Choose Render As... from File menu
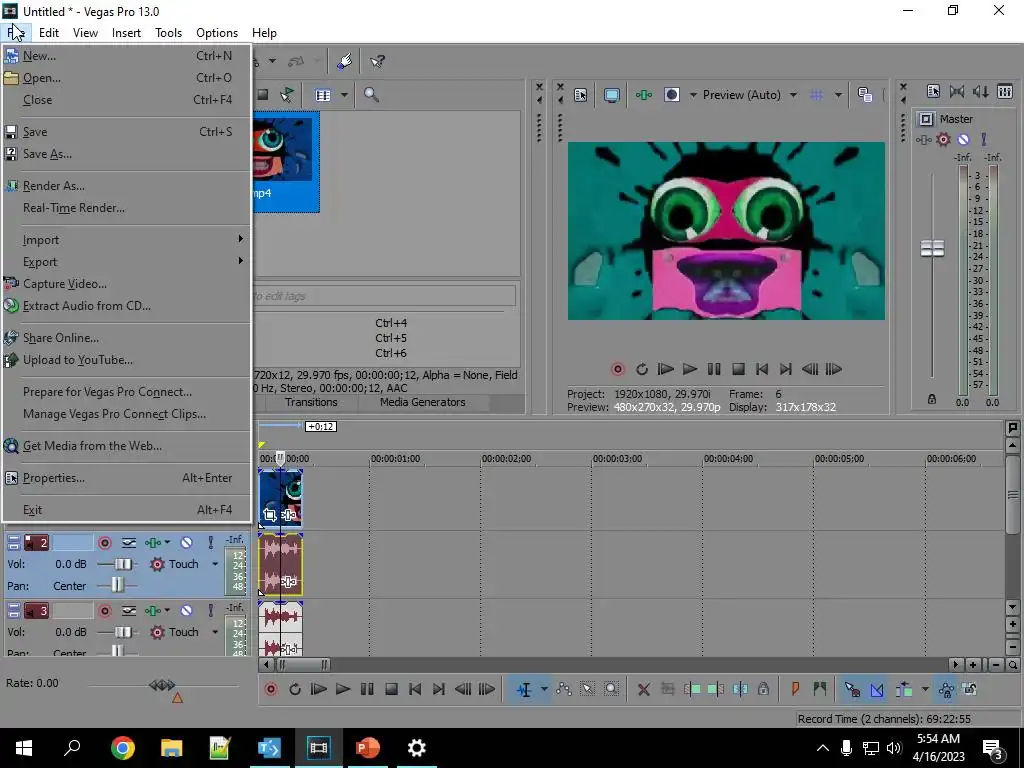The image size is (1024, 768). 127,186
